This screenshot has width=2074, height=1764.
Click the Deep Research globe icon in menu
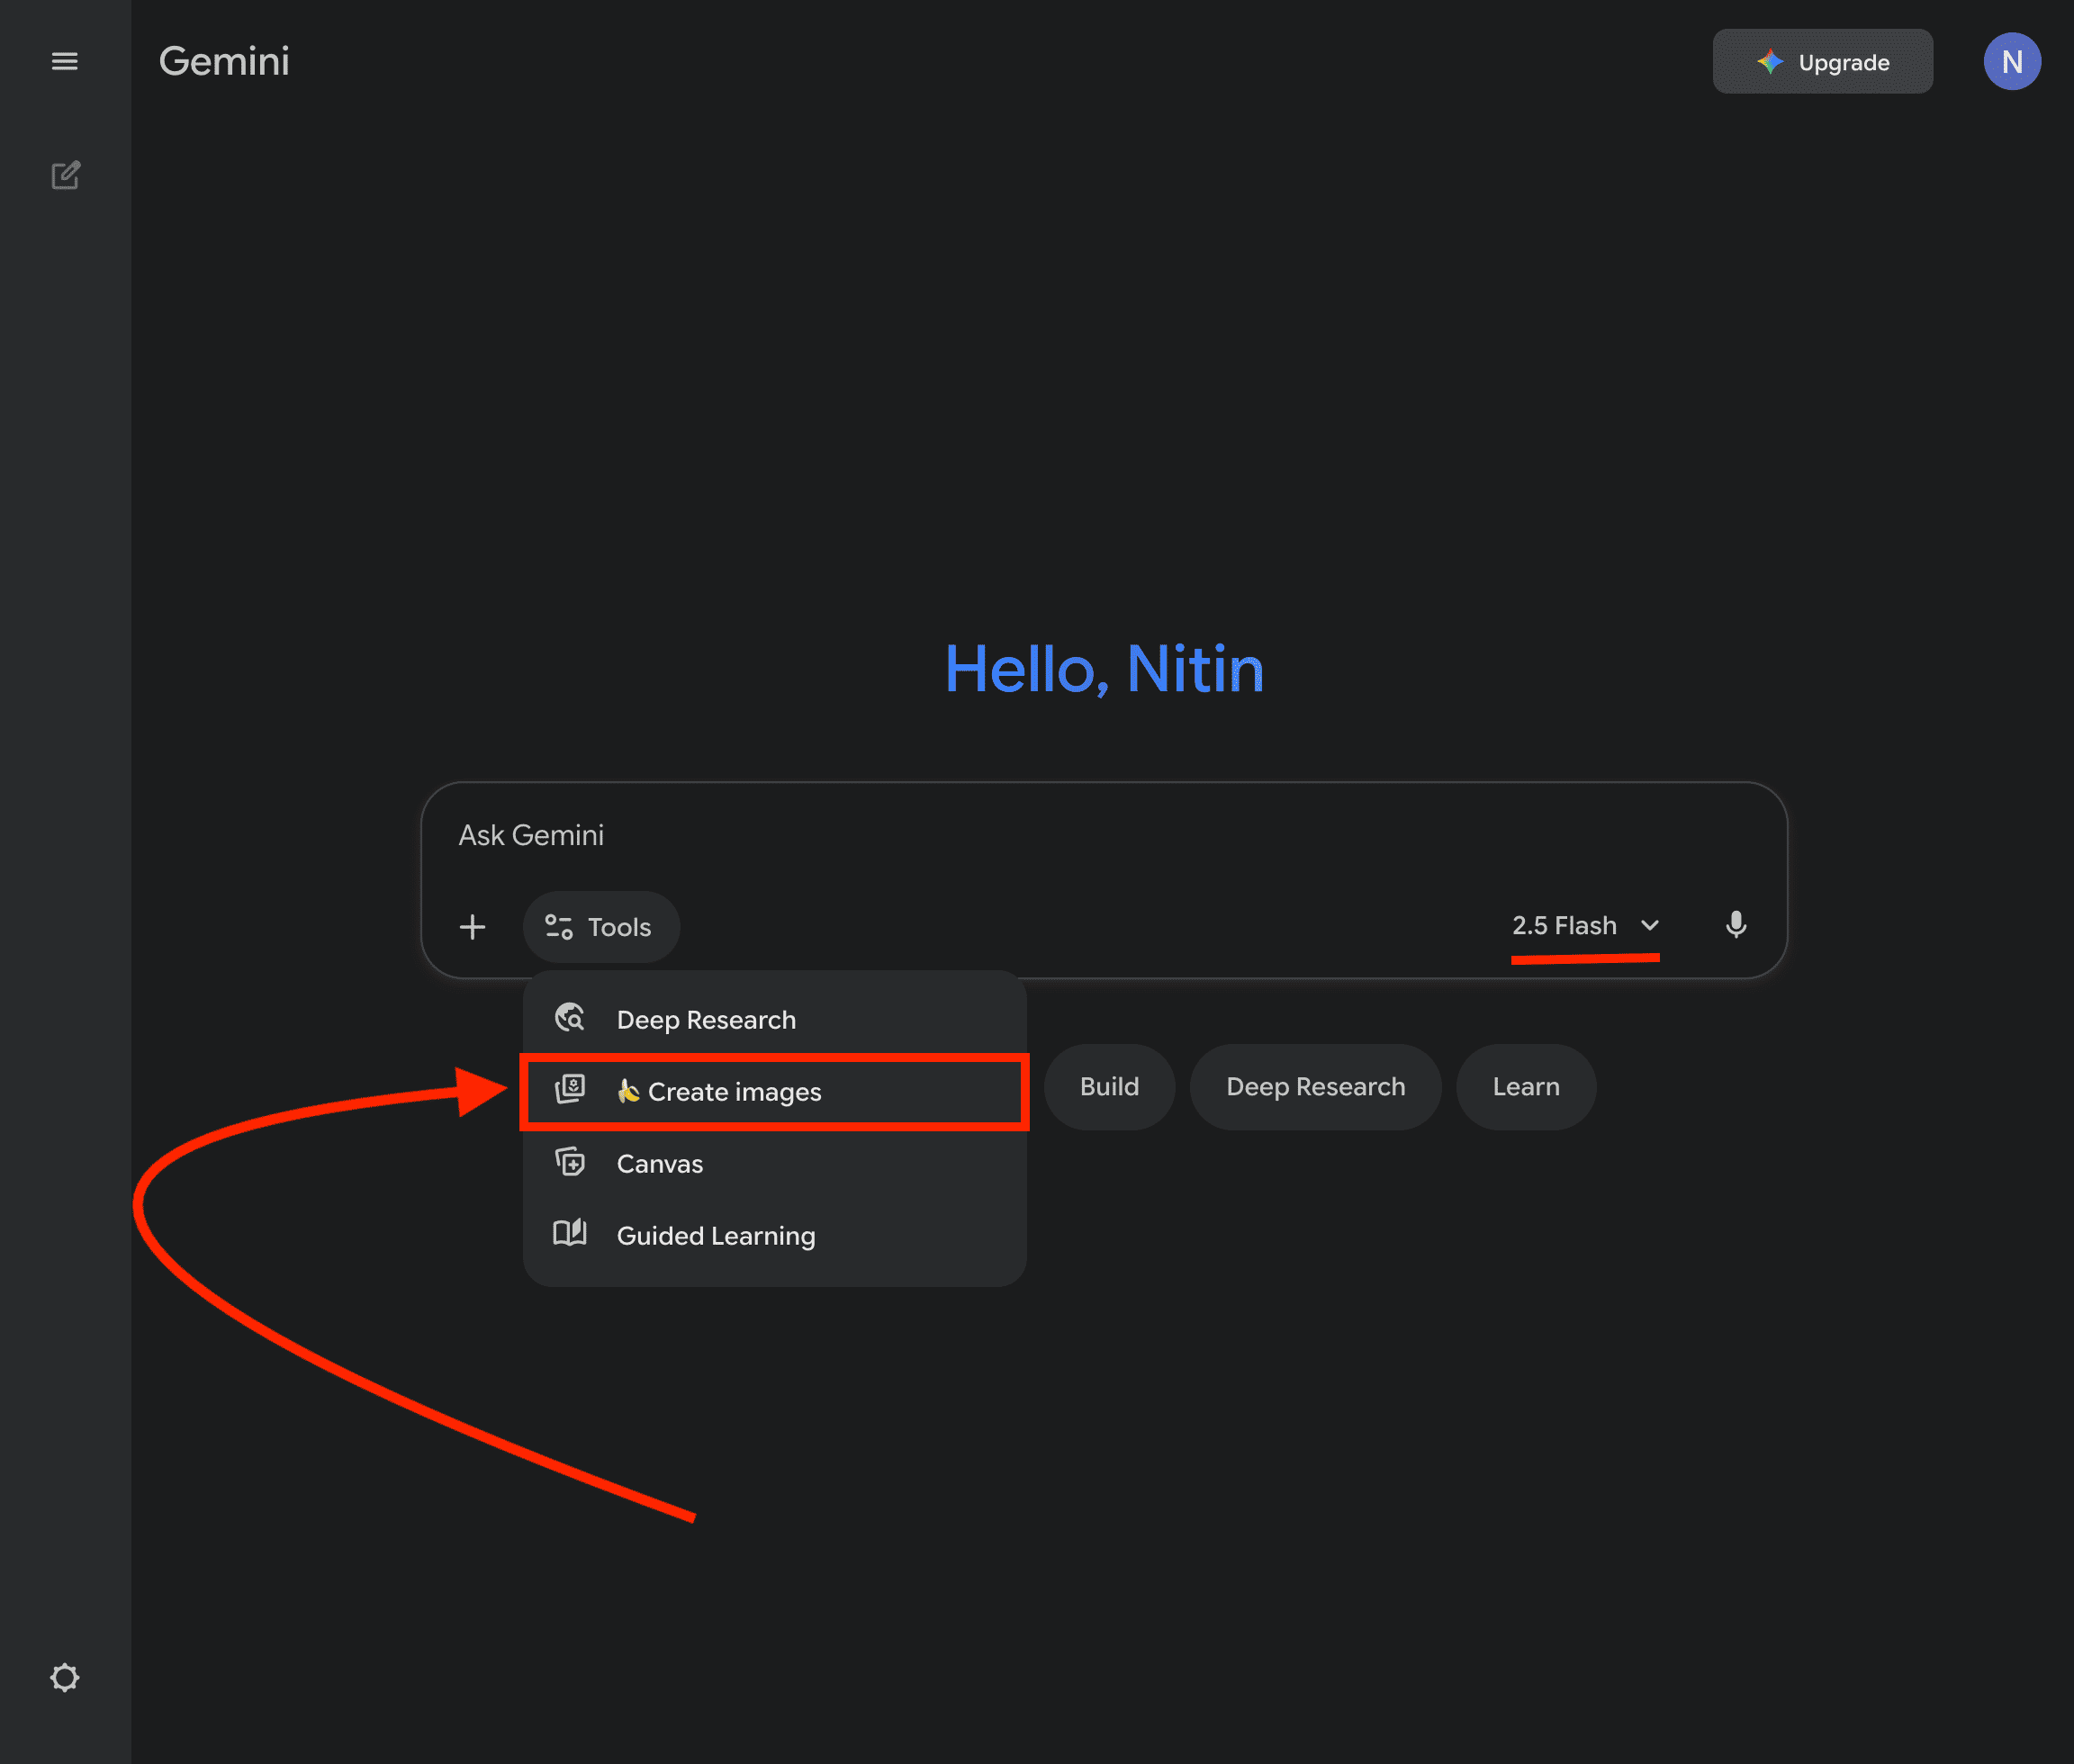tap(570, 1018)
